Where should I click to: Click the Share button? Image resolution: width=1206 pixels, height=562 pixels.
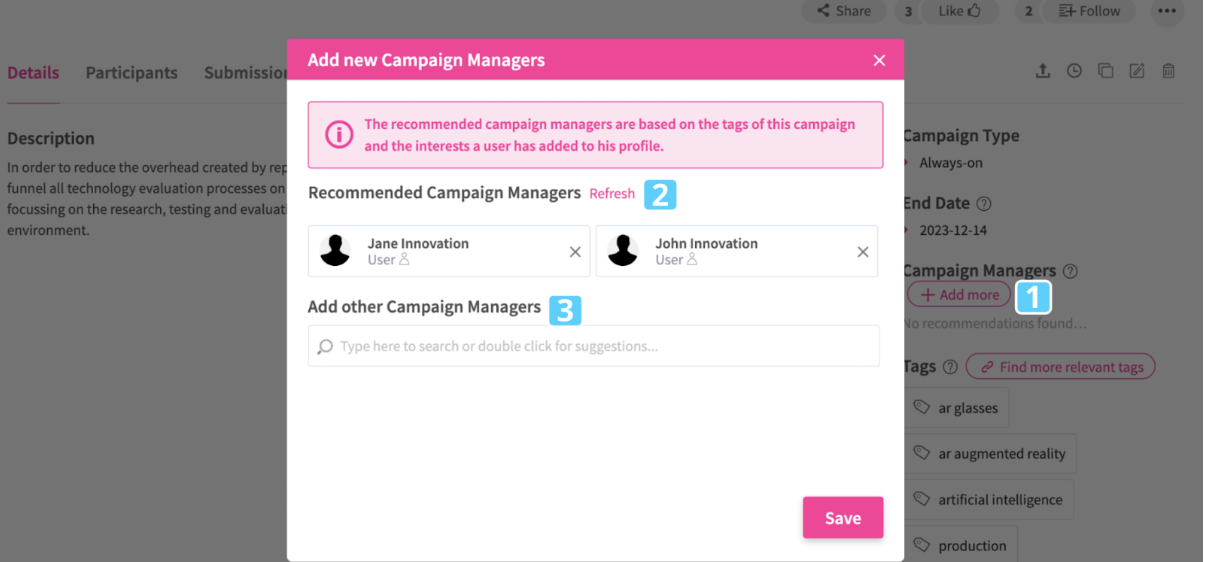tap(843, 11)
